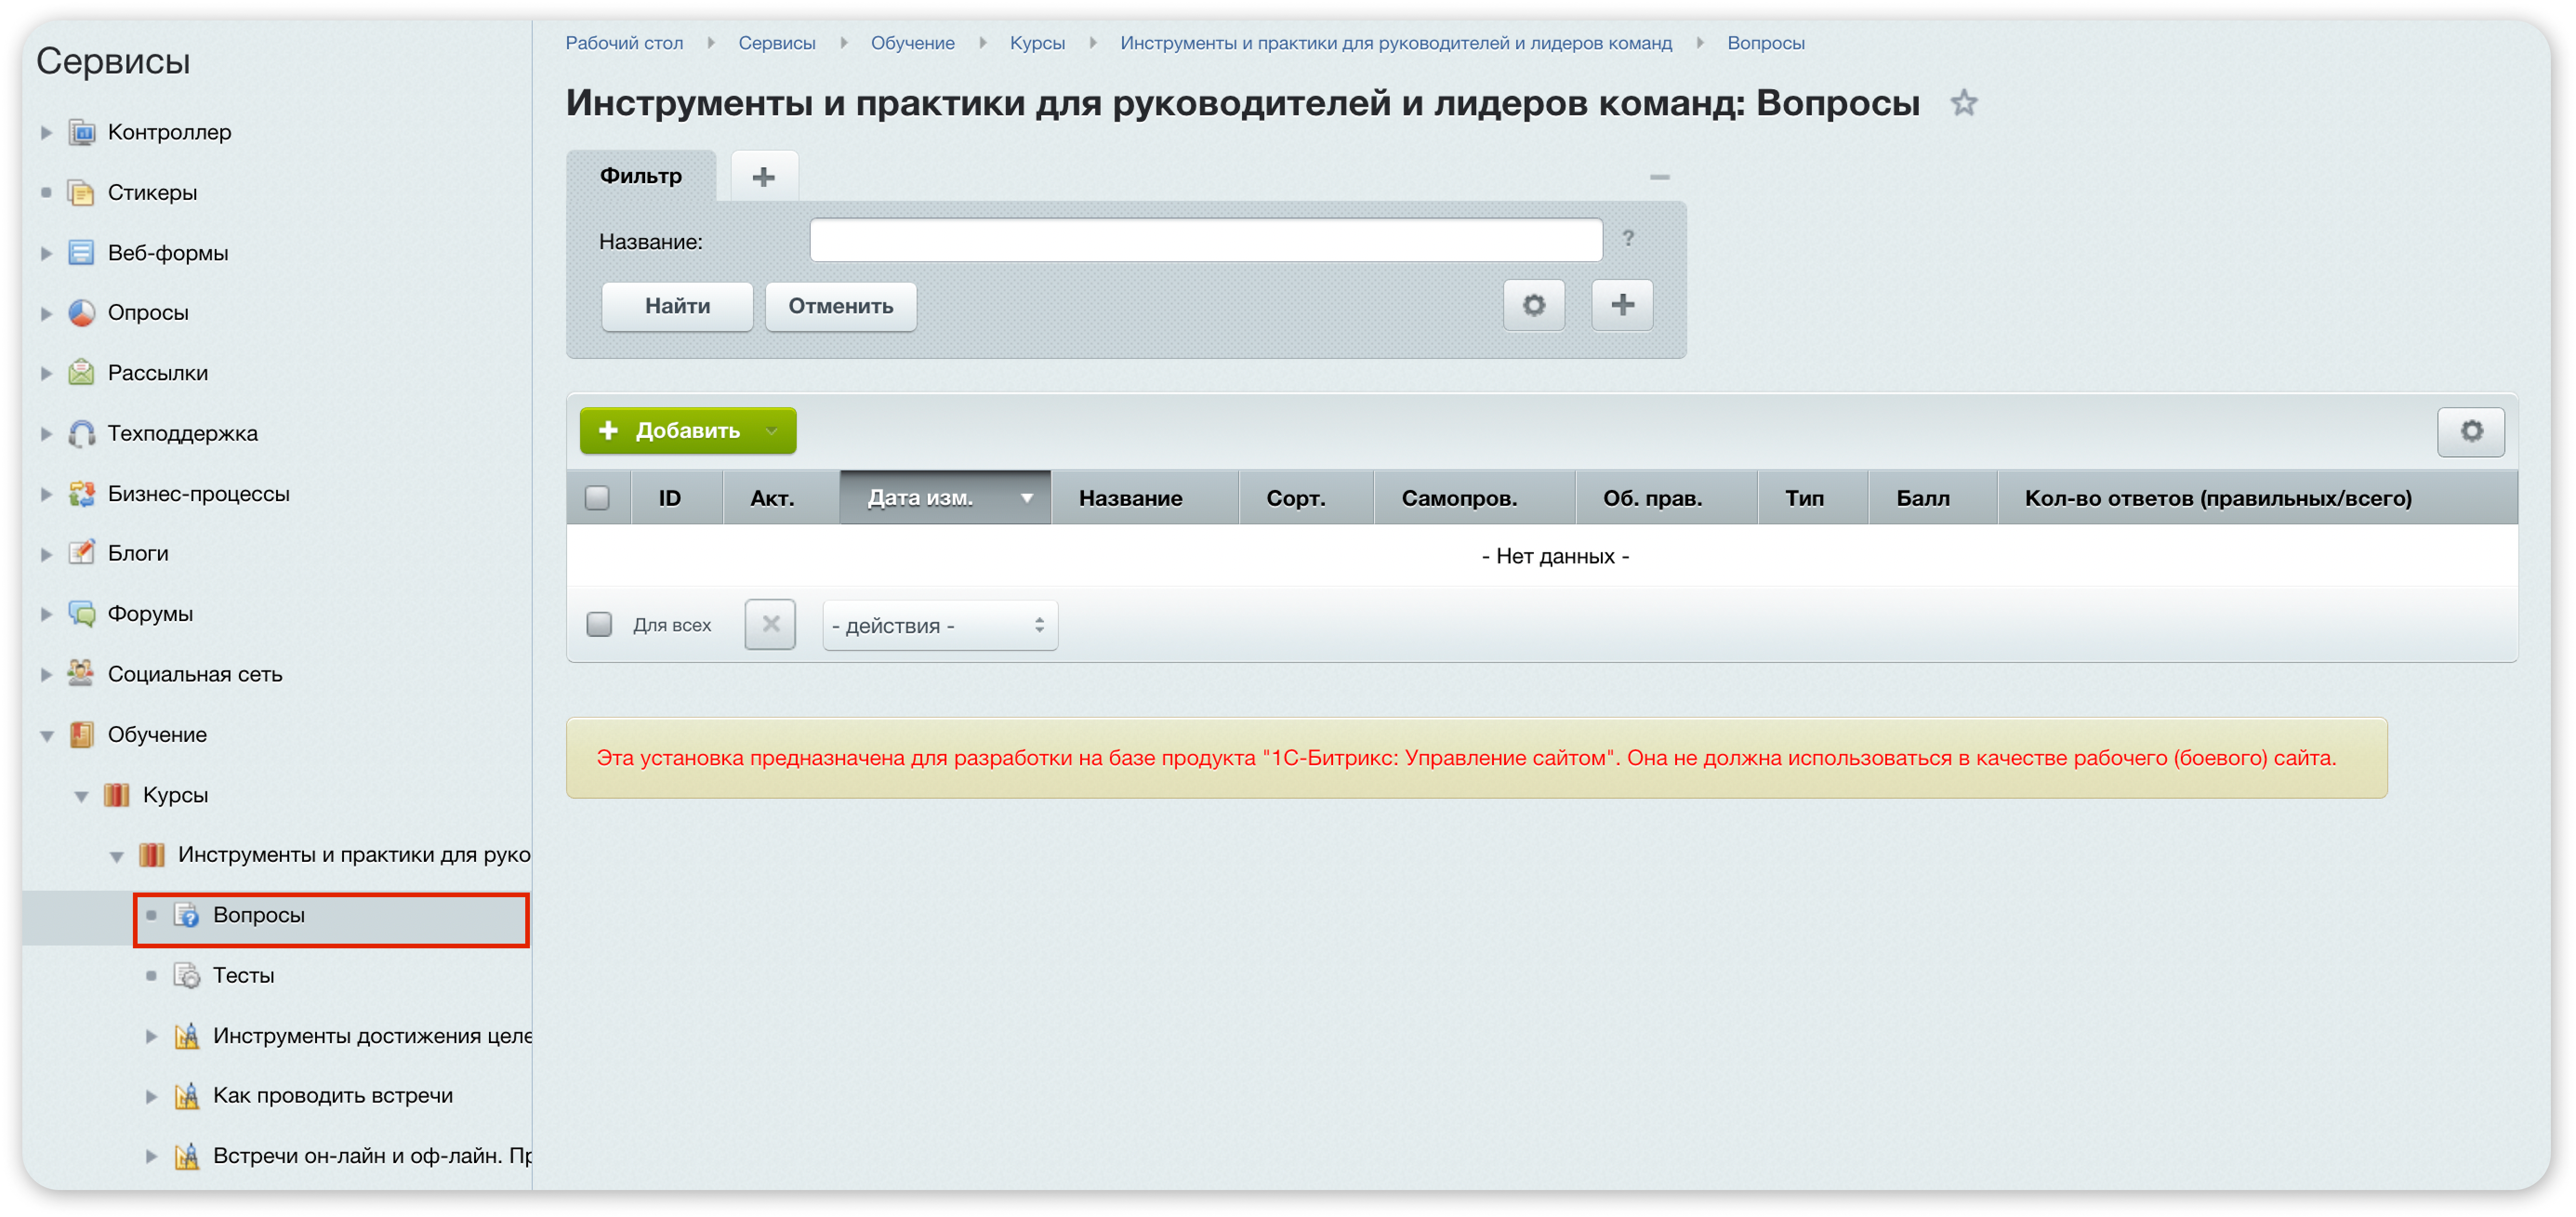Image resolution: width=2576 pixels, height=1217 pixels.
Task: Add a new filter tab with plus
Action: coord(764,177)
